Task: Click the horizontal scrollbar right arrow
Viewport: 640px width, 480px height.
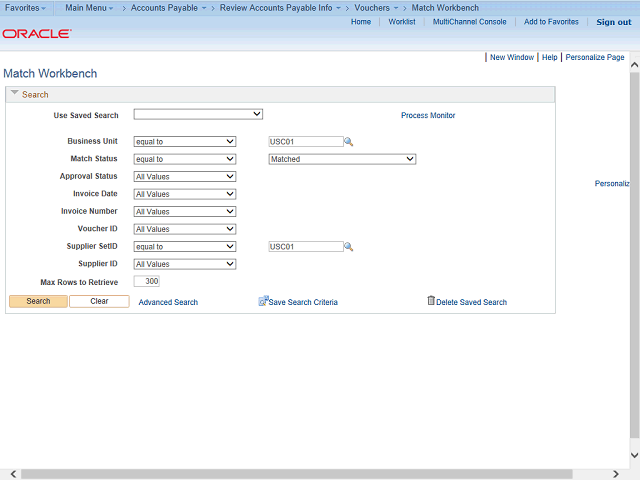Action: pos(616,474)
